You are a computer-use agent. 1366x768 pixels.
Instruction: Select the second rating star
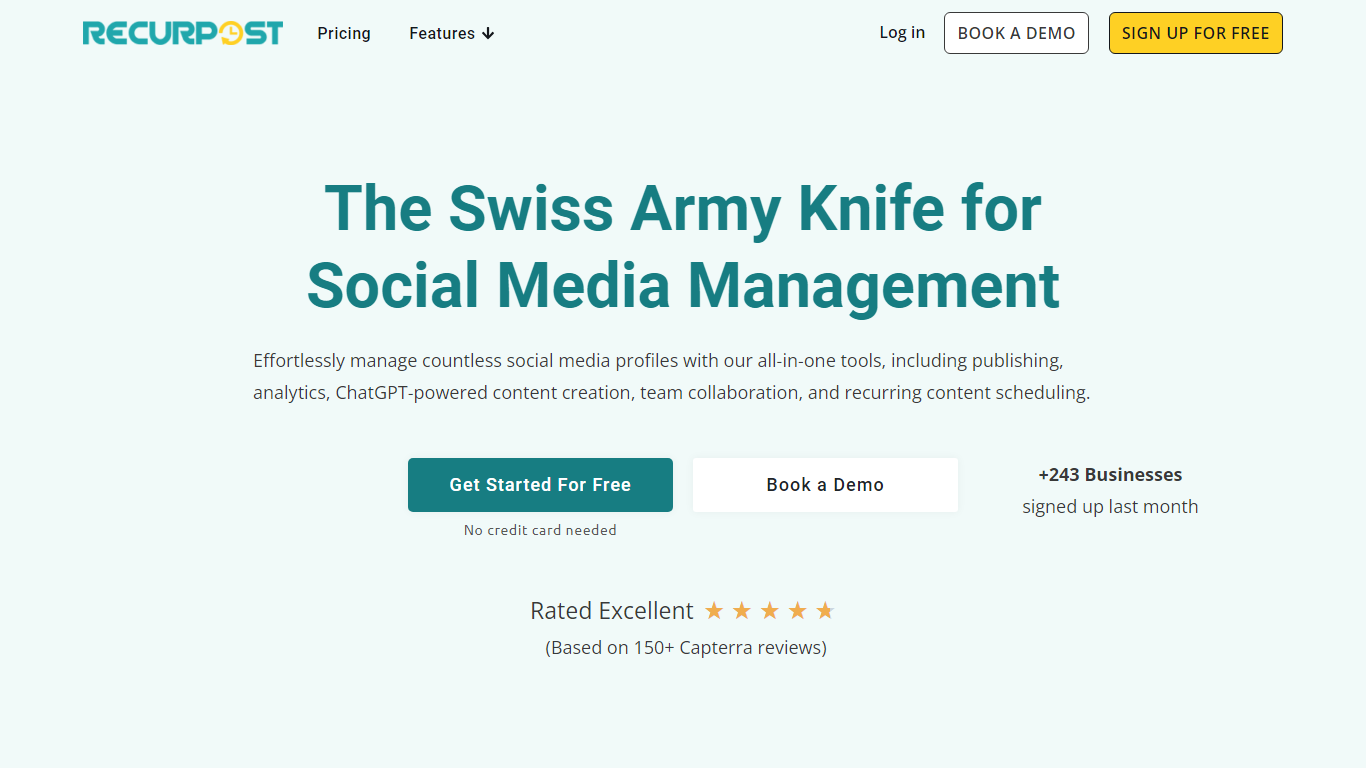pyautogui.click(x=742, y=611)
